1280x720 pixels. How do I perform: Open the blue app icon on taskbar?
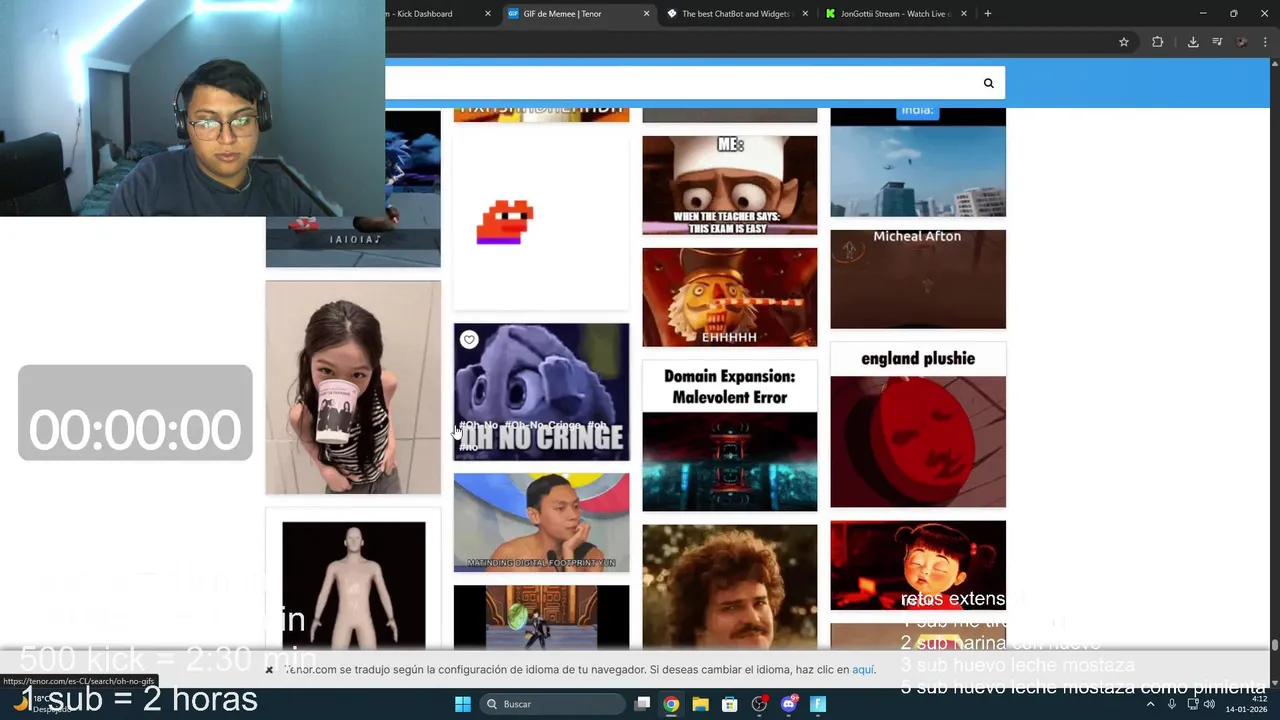[818, 704]
